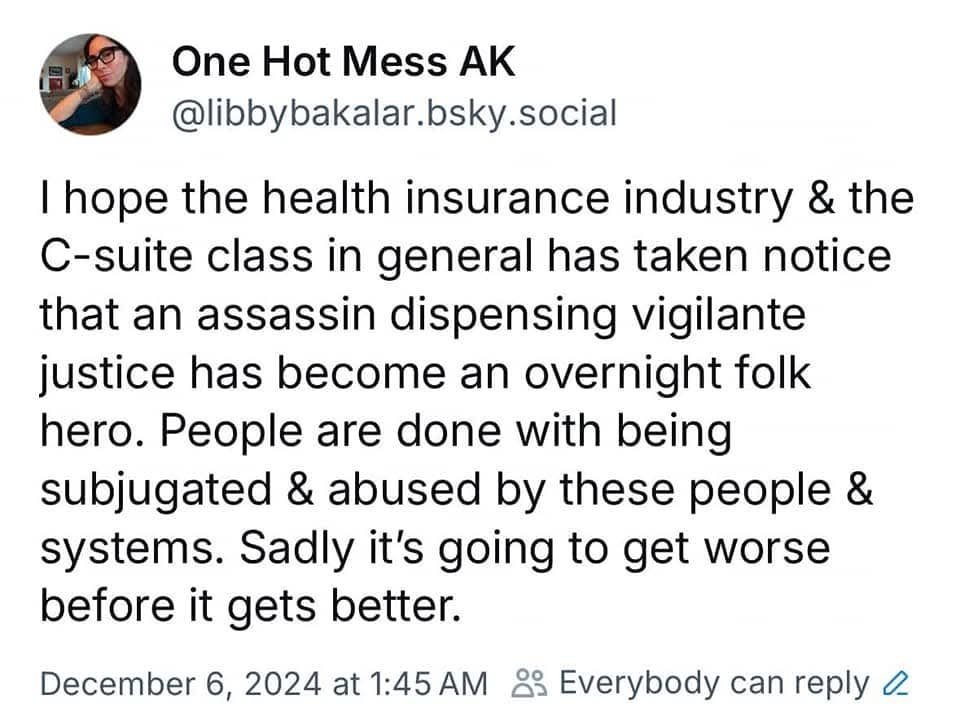Click the phrase "overnight folk" in the post

tap(667, 374)
